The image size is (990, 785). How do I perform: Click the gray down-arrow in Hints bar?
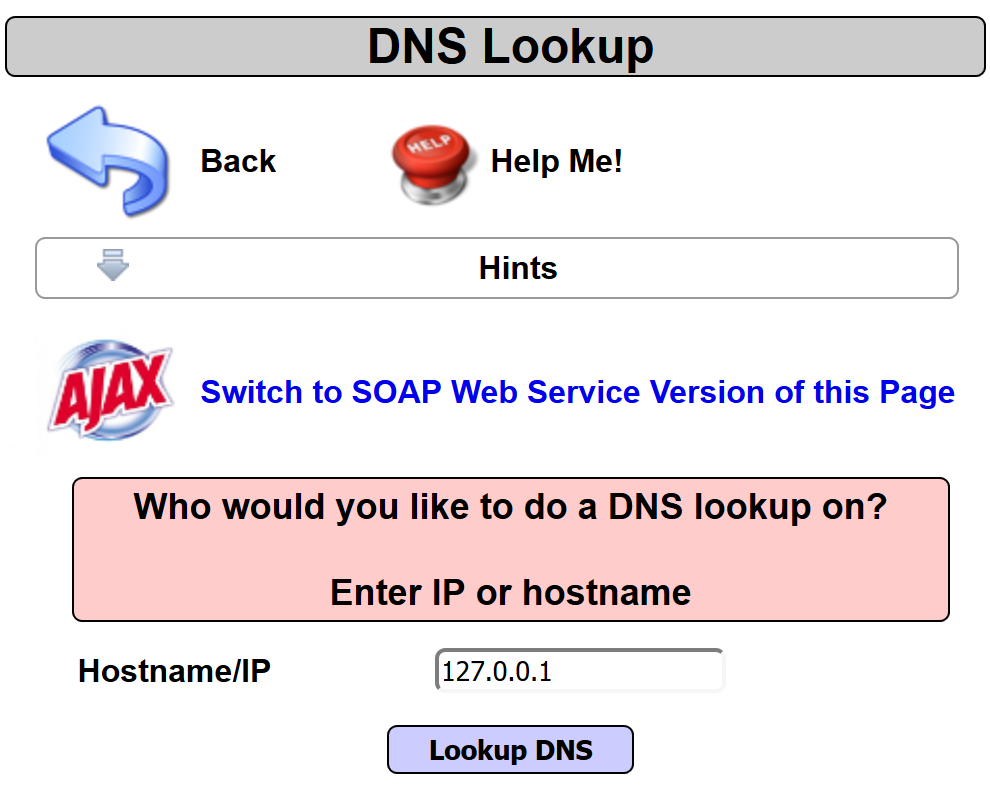[x=113, y=265]
